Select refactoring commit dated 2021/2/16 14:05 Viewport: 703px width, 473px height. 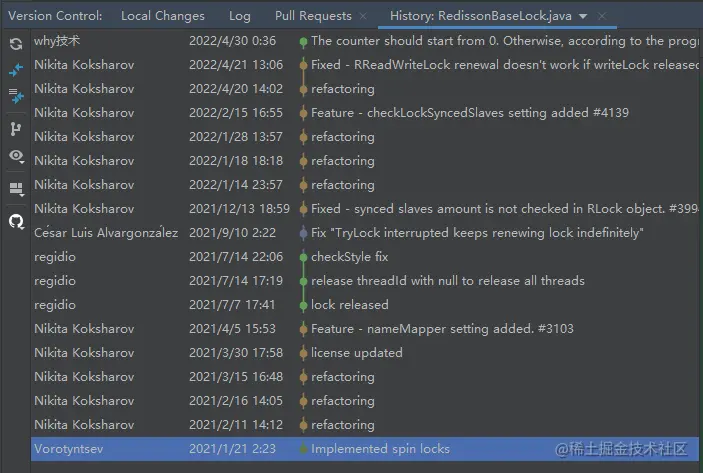[365, 400]
